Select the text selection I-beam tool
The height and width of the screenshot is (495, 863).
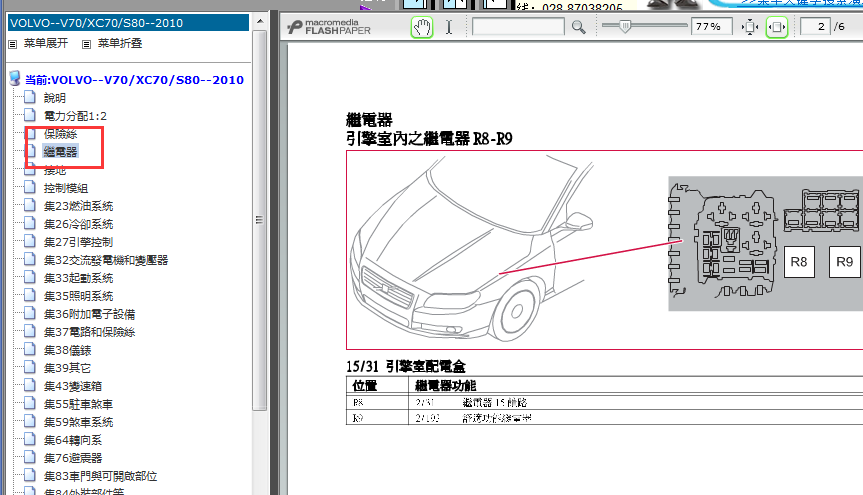[x=449, y=27]
